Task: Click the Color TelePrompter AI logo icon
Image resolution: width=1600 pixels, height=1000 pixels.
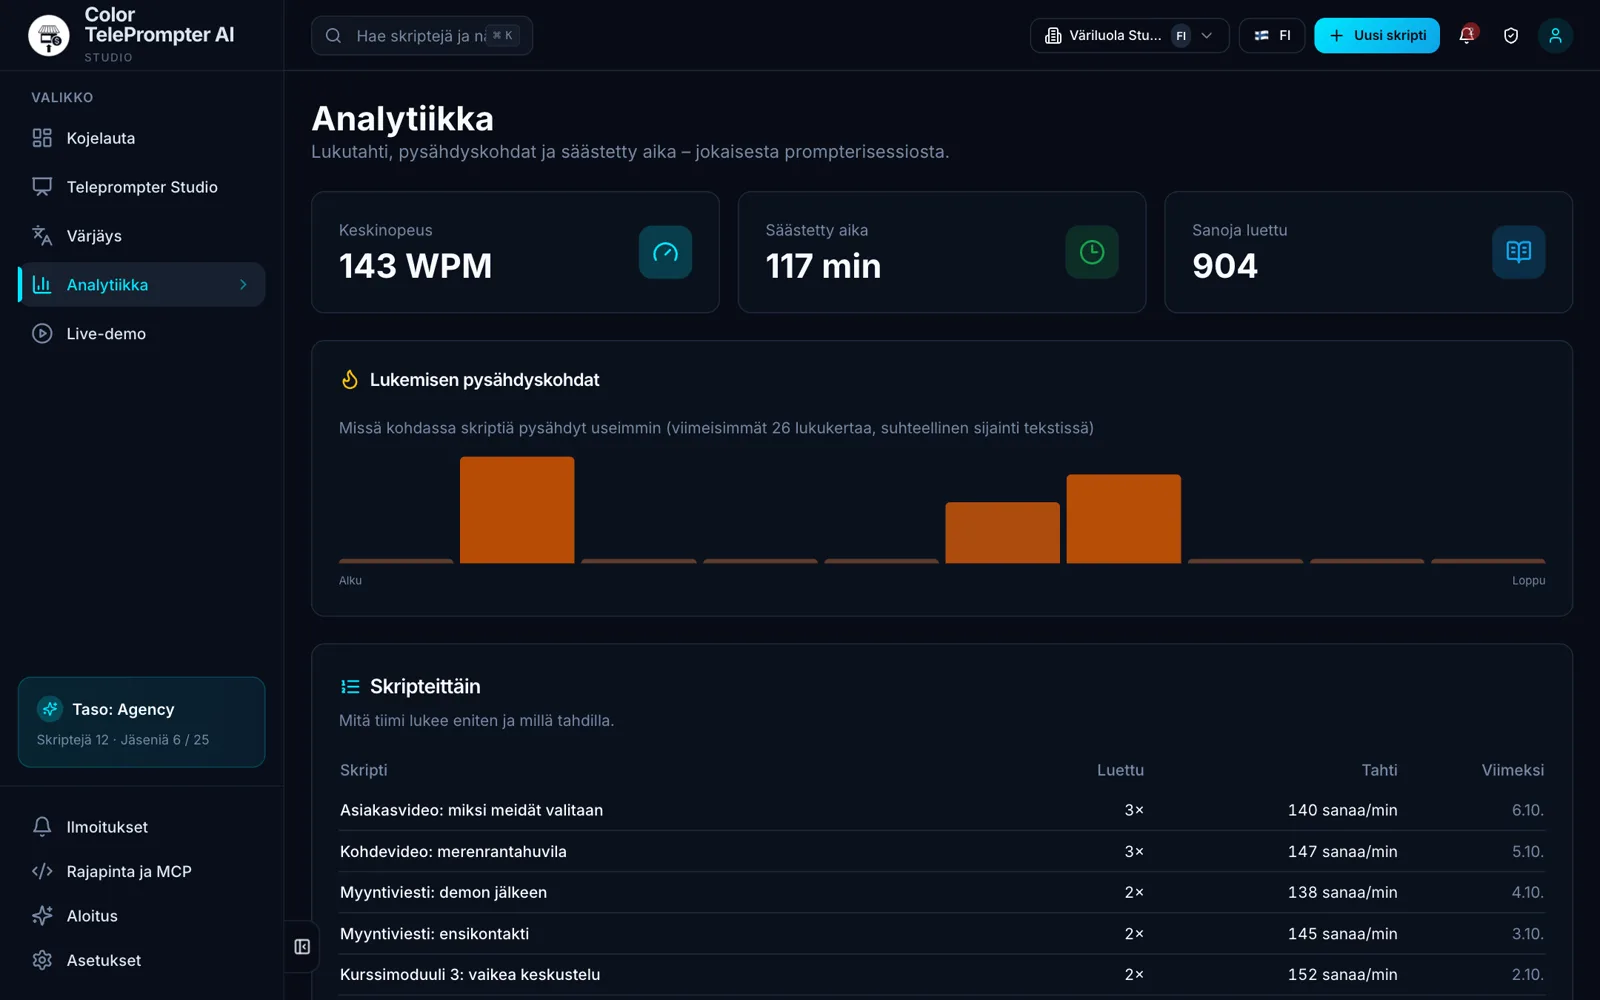Action: click(48, 36)
